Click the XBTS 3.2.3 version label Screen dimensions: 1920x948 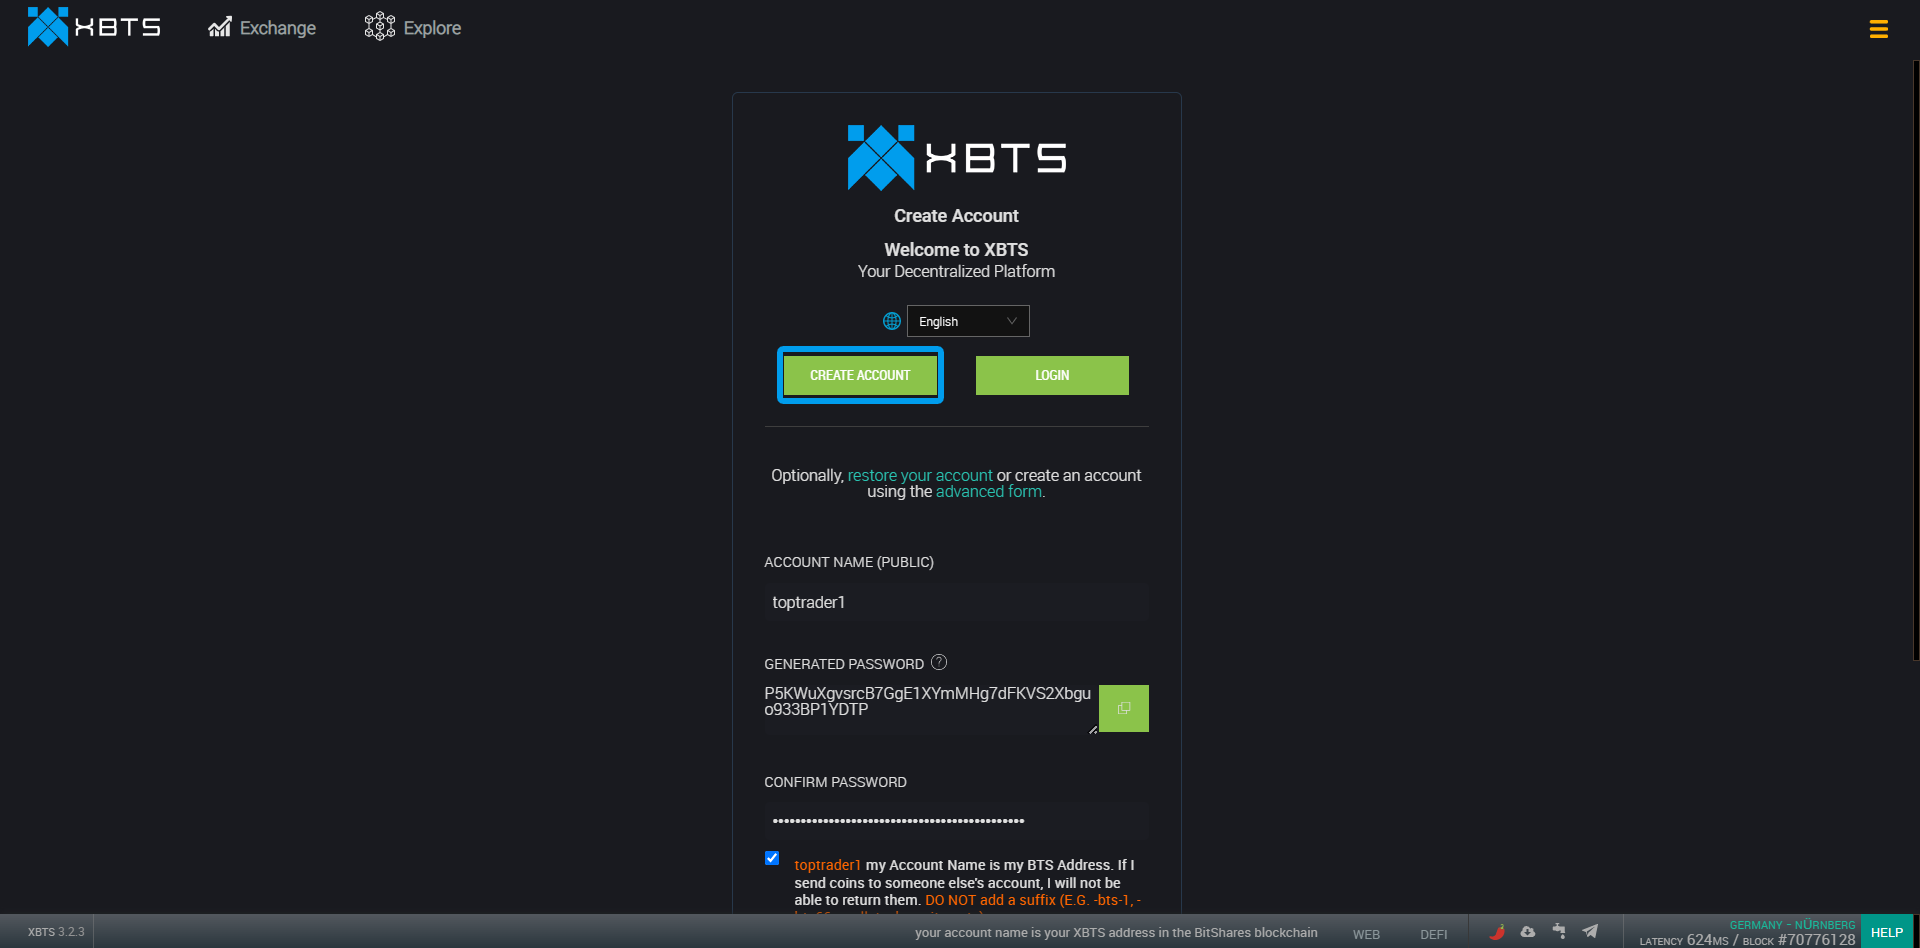click(x=56, y=932)
